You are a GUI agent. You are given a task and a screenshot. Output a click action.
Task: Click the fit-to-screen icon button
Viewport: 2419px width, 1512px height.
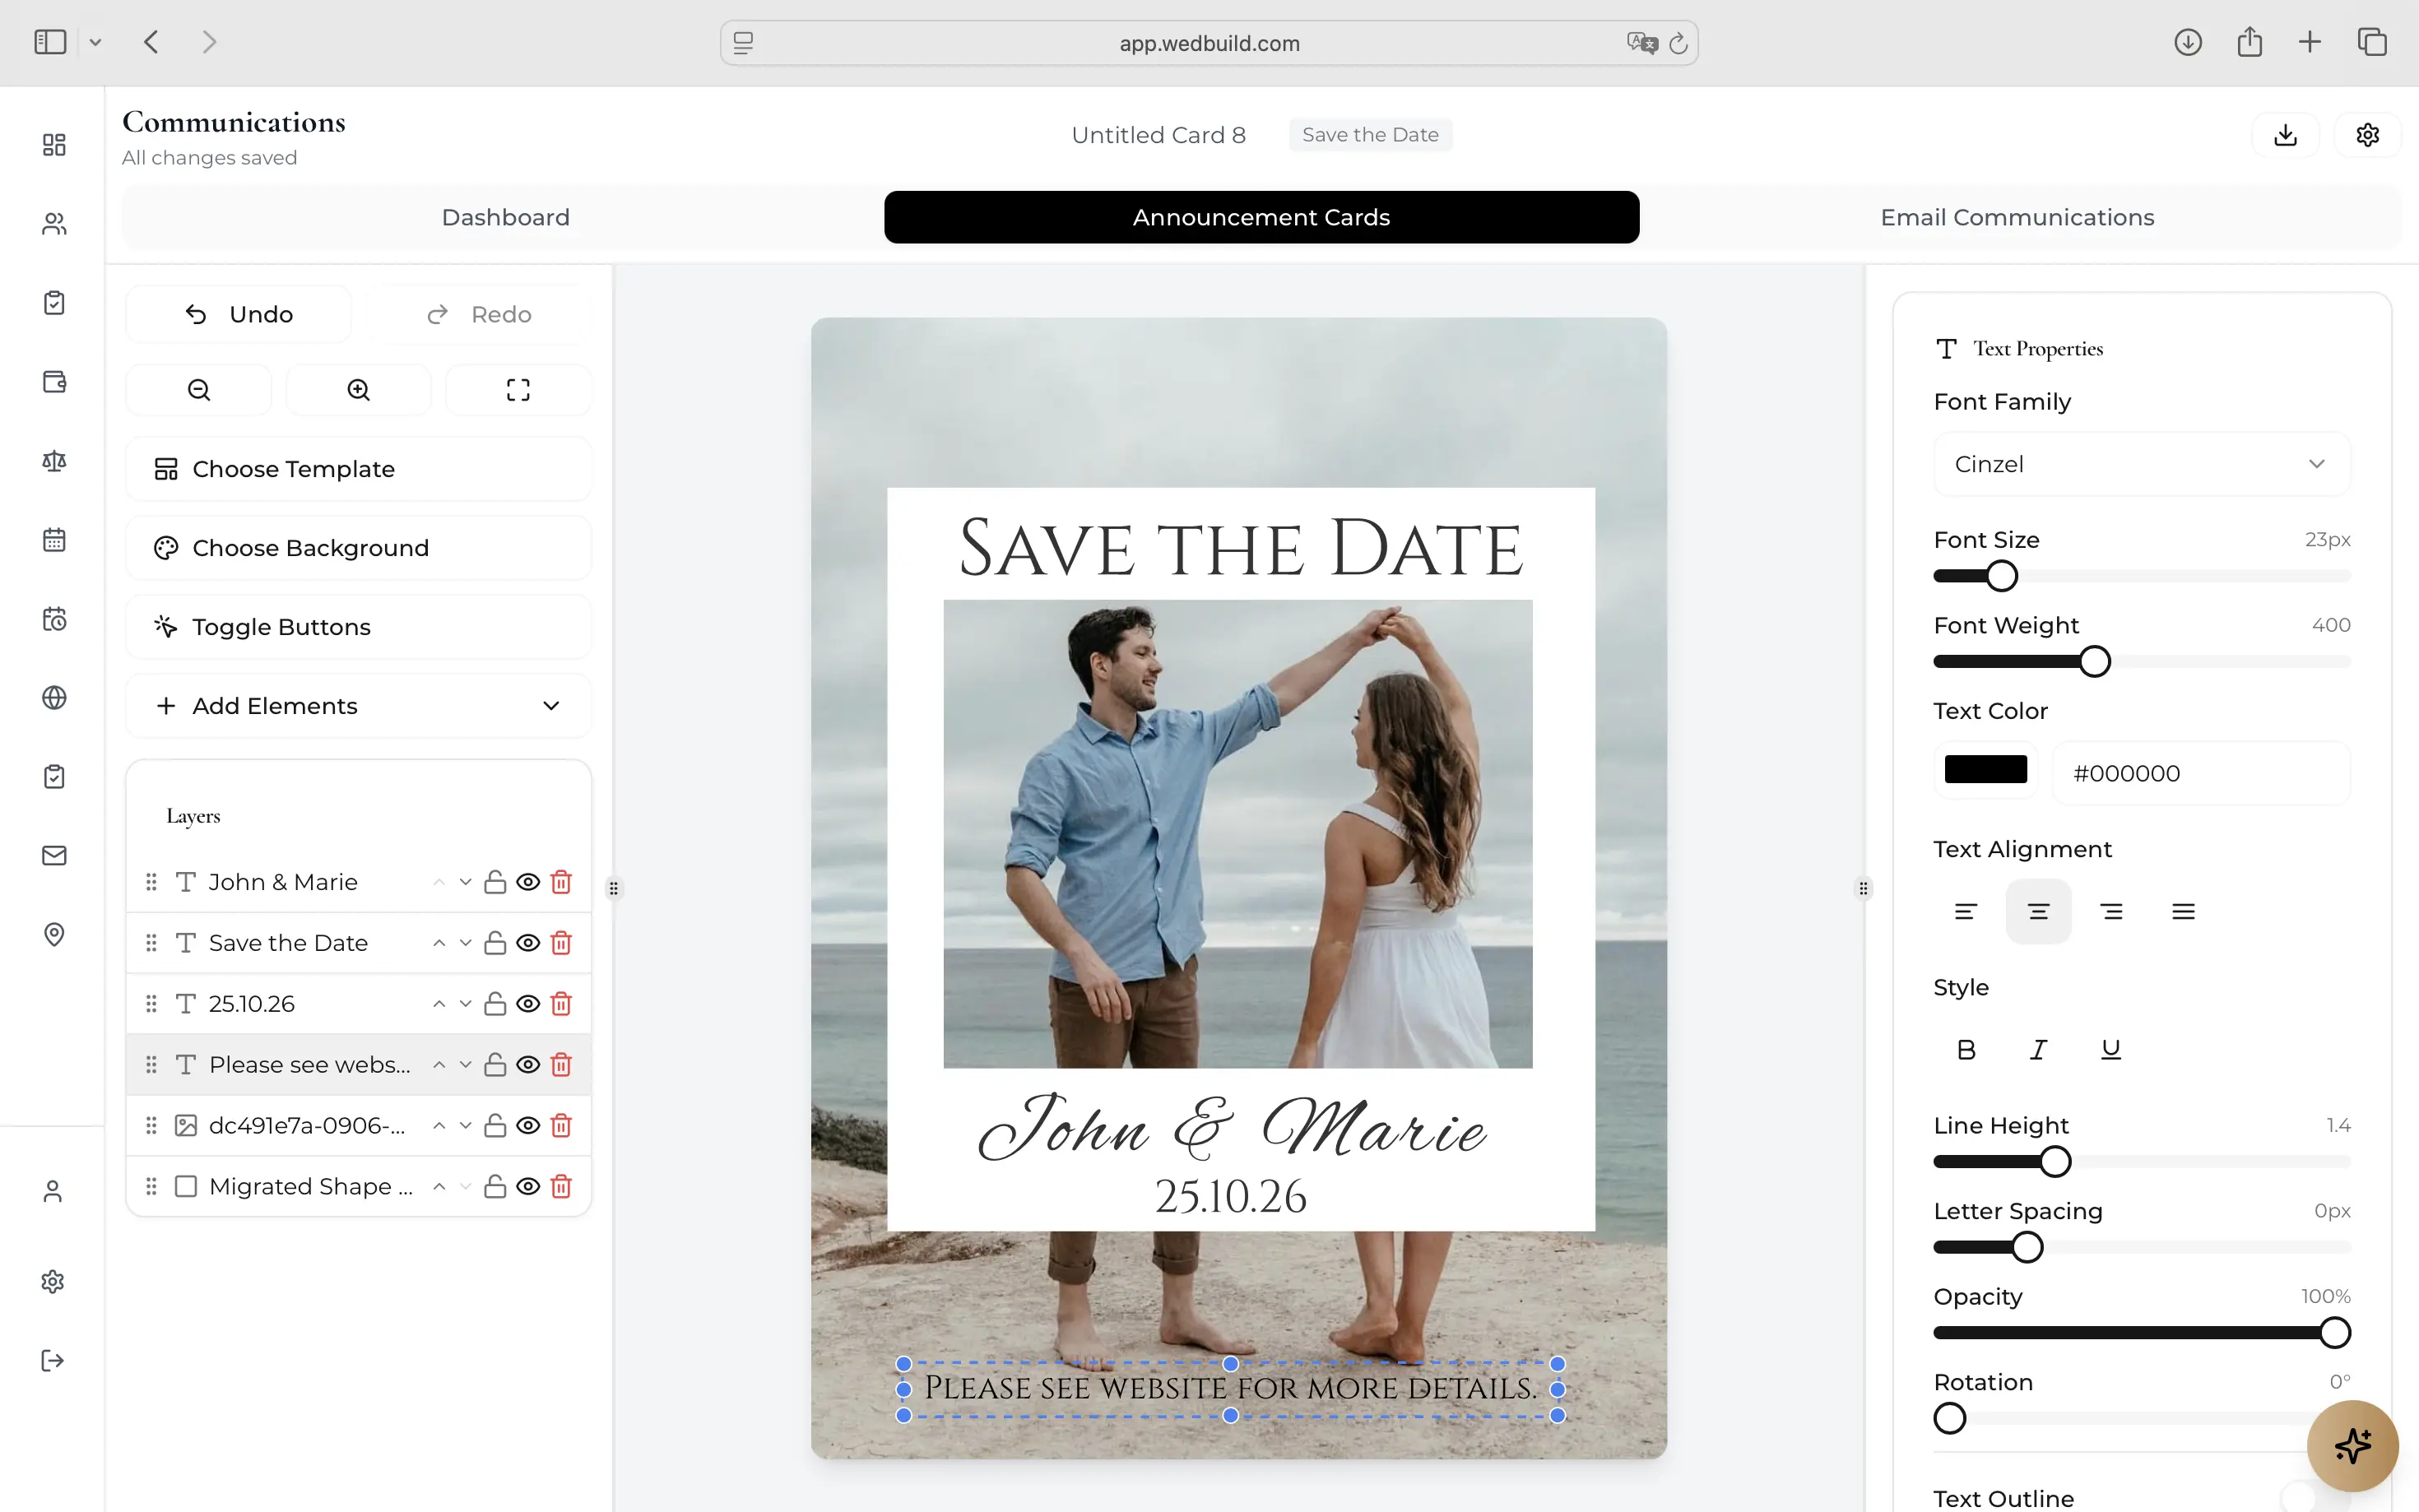coord(518,390)
